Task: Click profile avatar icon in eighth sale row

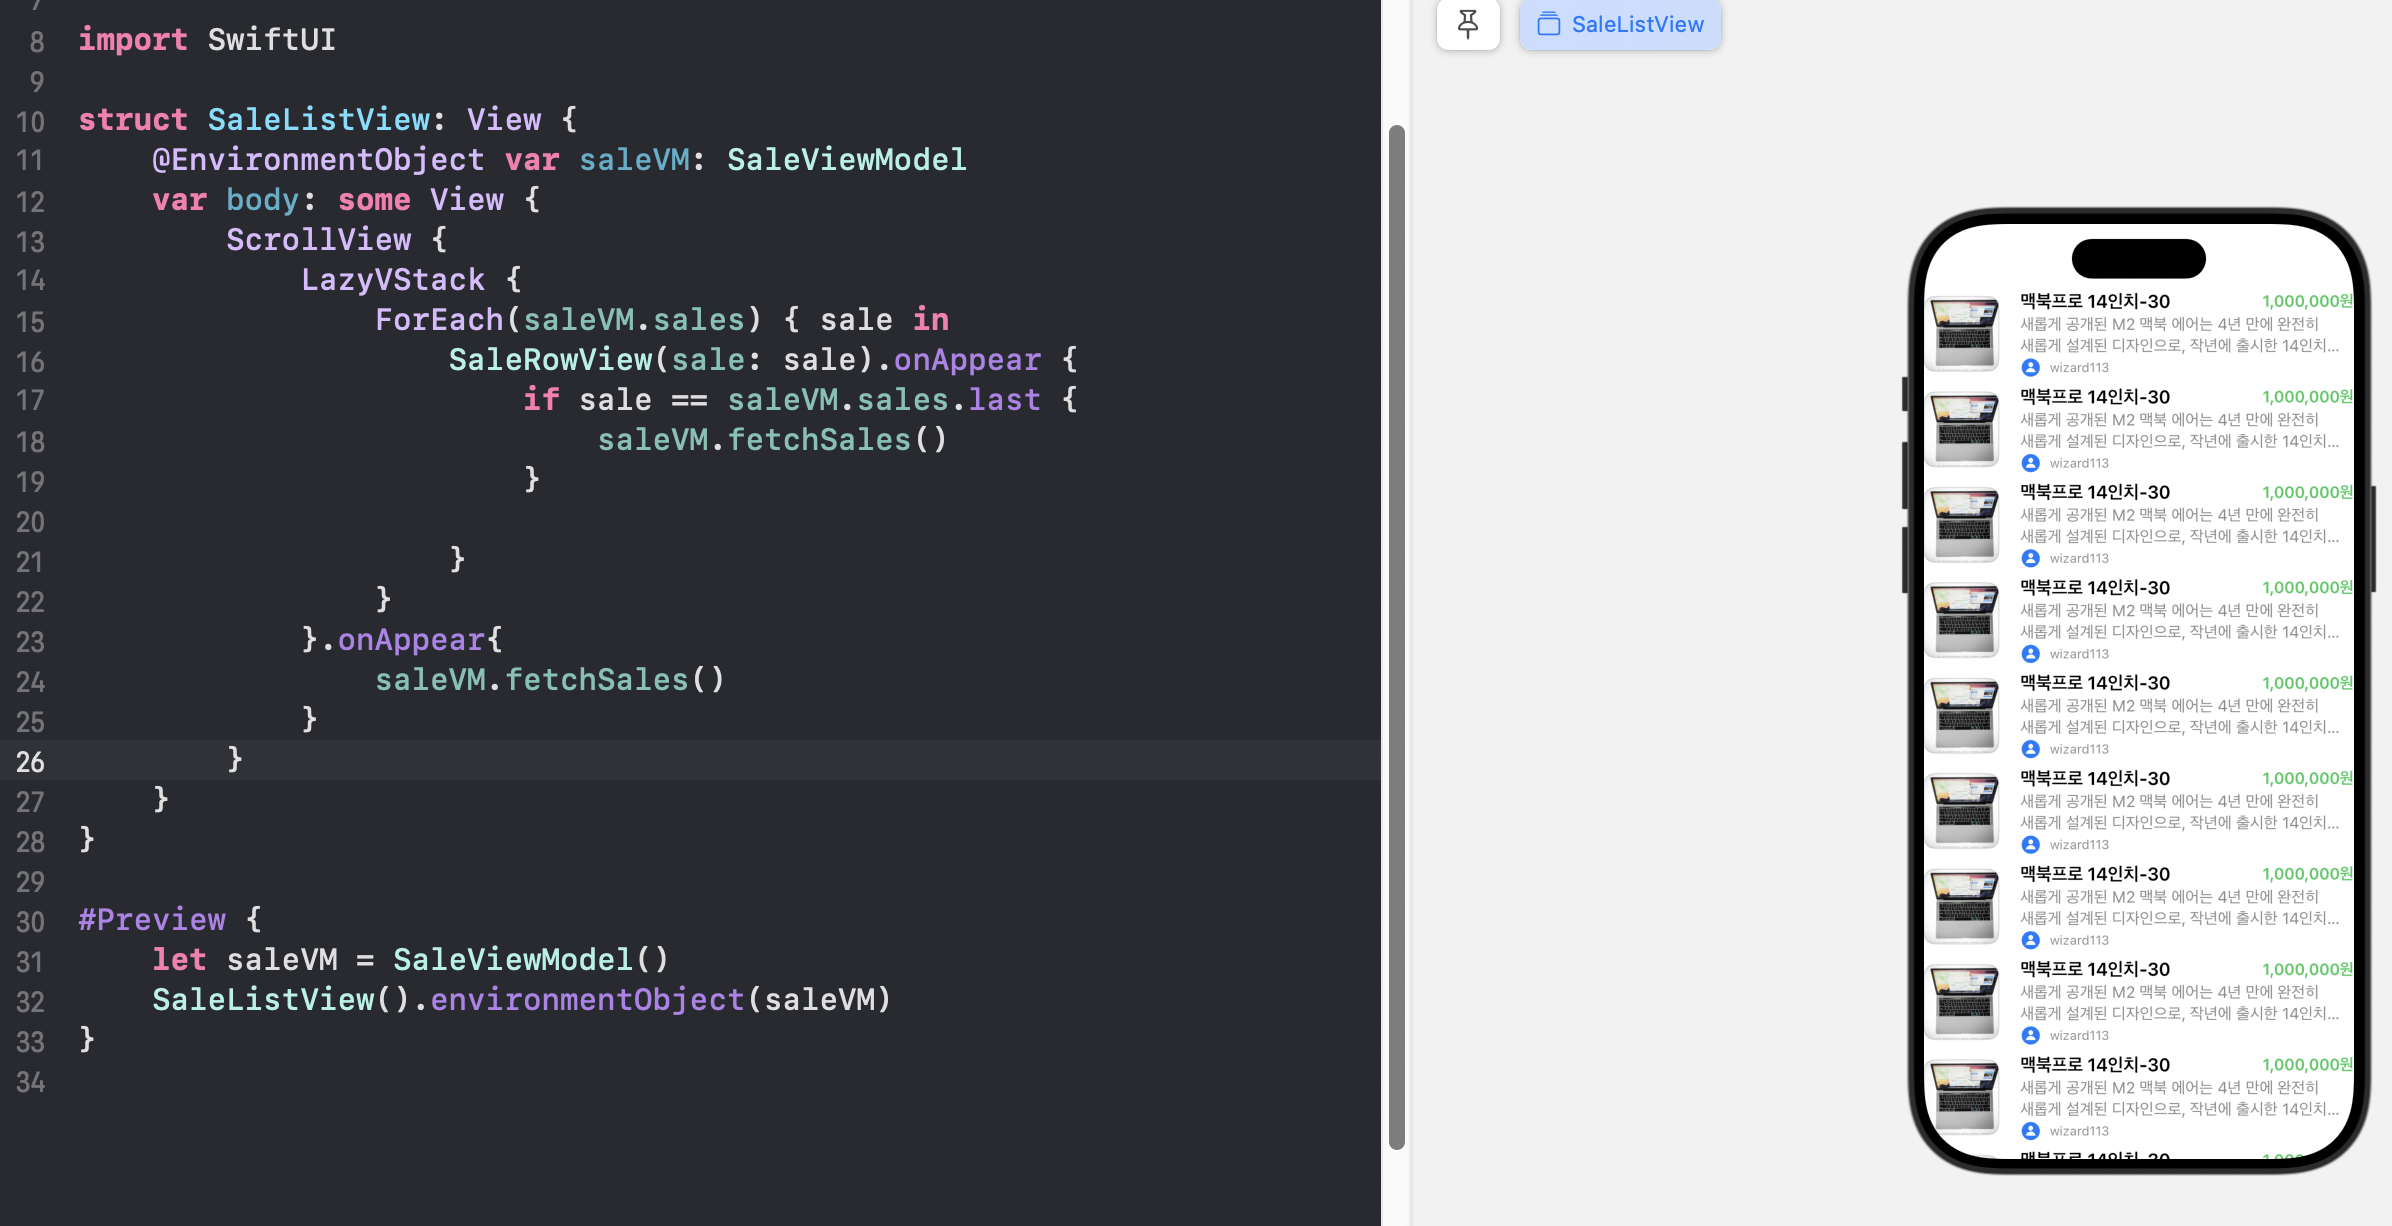Action: point(2030,1035)
